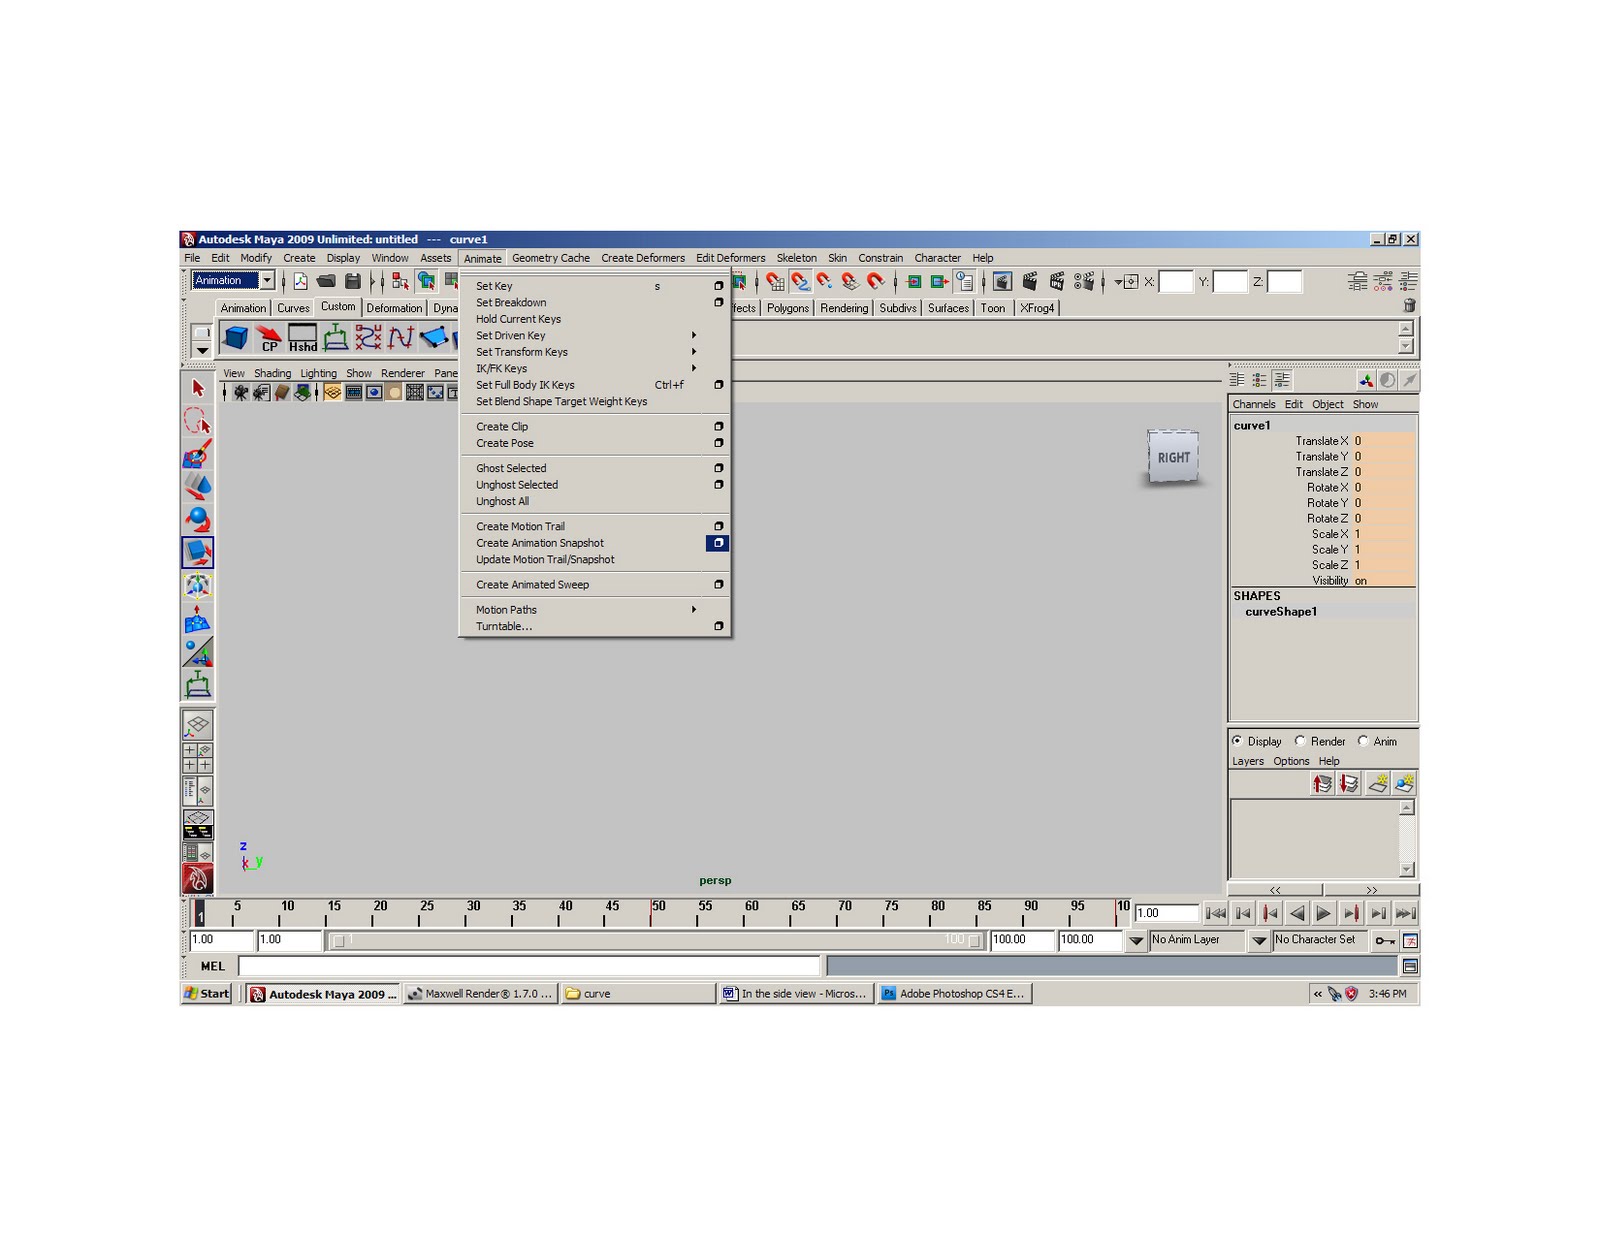
Task: Click the Open Scene folder icon
Action: click(x=326, y=282)
